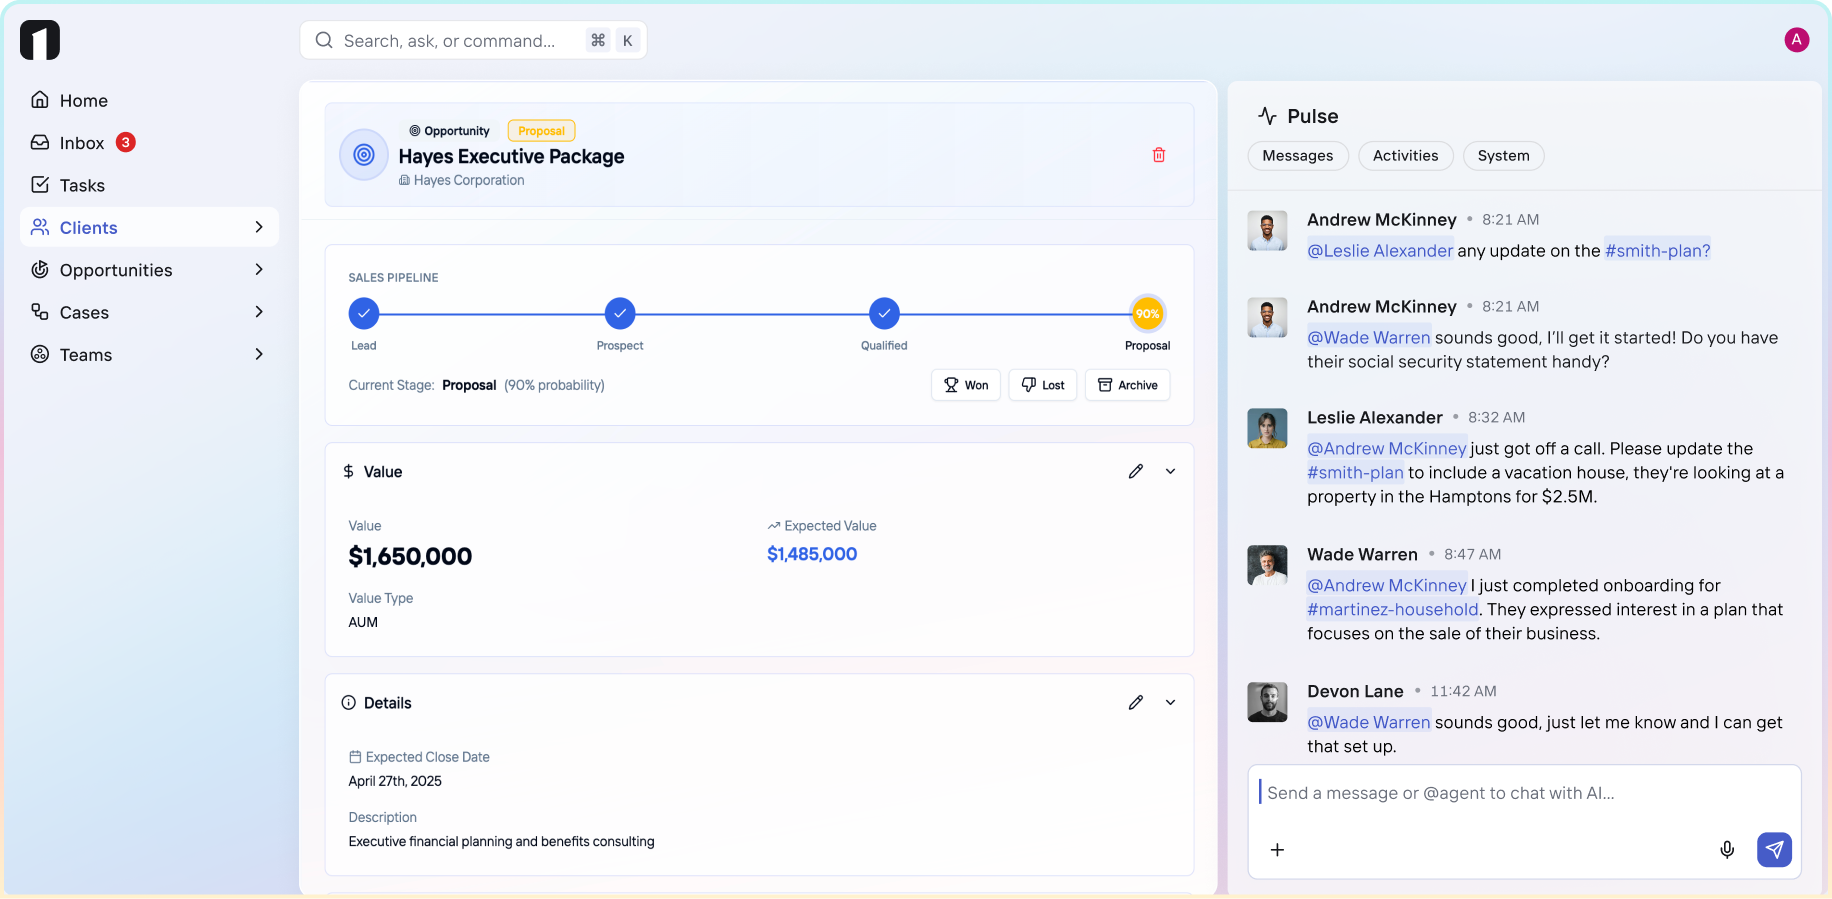
Task: Click the Home house icon
Action: pos(40,100)
